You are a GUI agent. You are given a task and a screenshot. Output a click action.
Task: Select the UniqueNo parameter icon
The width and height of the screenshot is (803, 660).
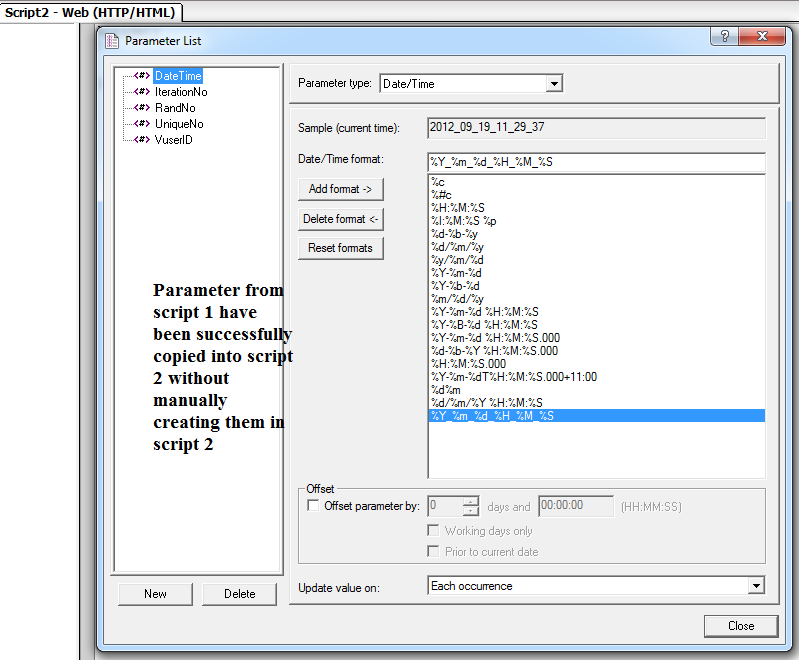143,123
